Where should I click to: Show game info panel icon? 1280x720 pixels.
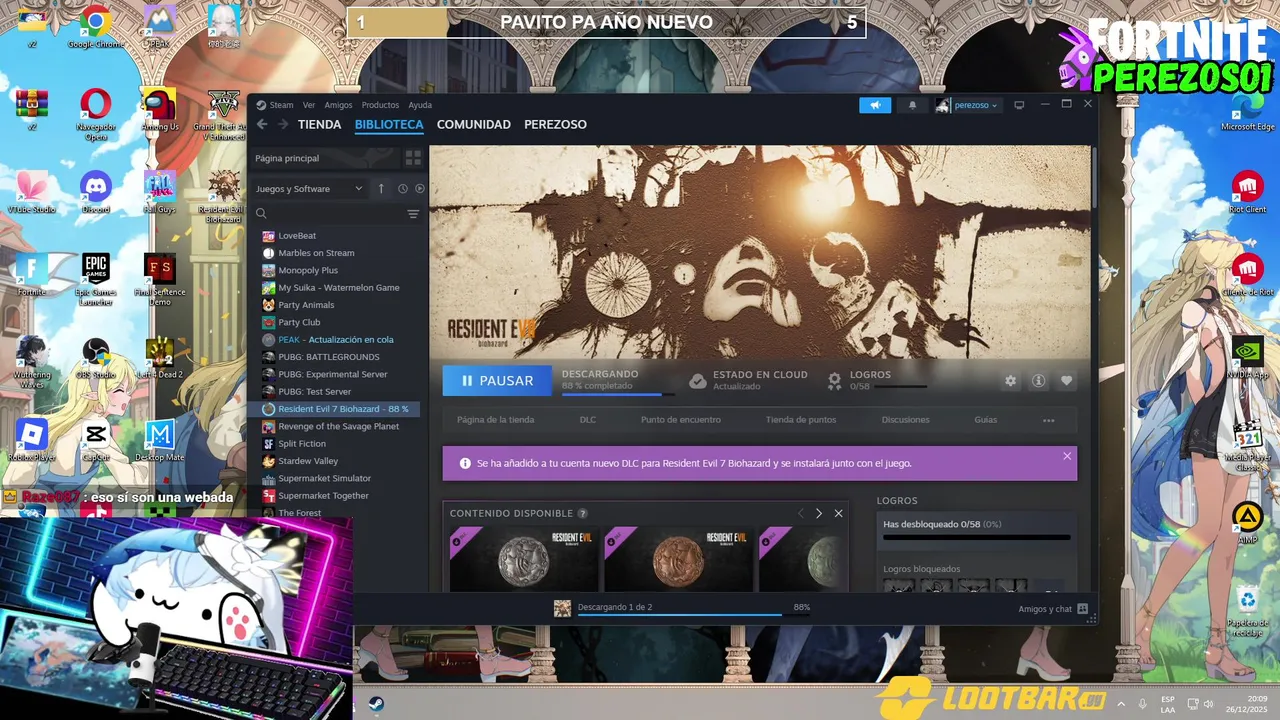tap(1039, 381)
